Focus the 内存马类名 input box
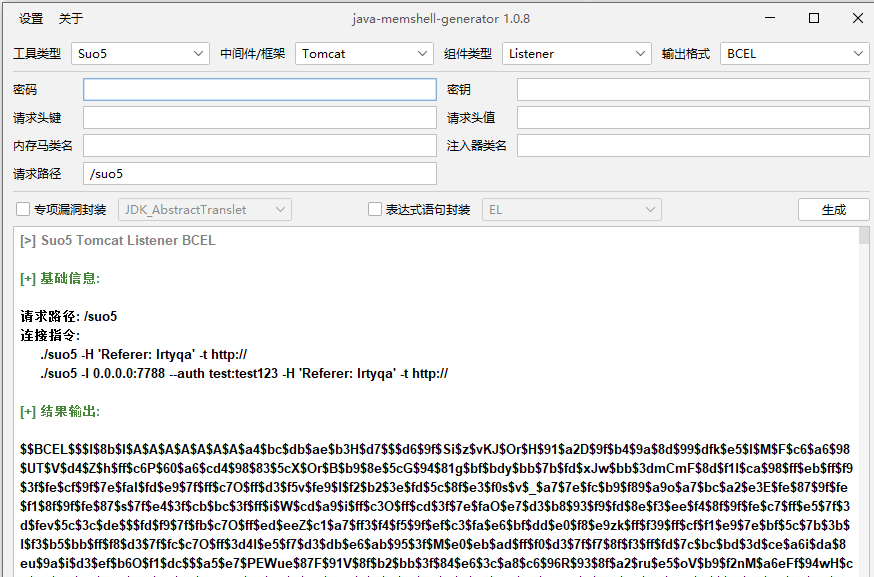 point(260,146)
